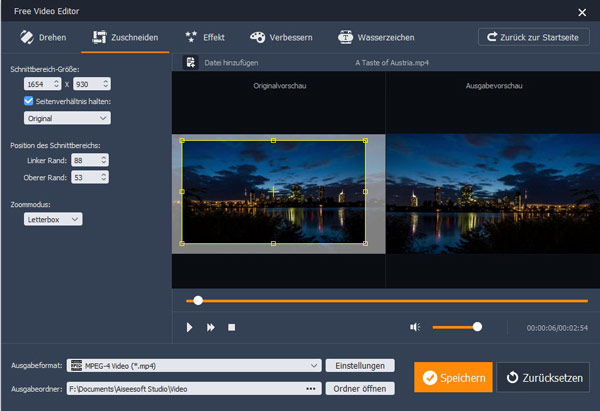Viewport: 600px width, 411px height.
Task: Open the Einstellungen for output format
Action: coord(360,366)
